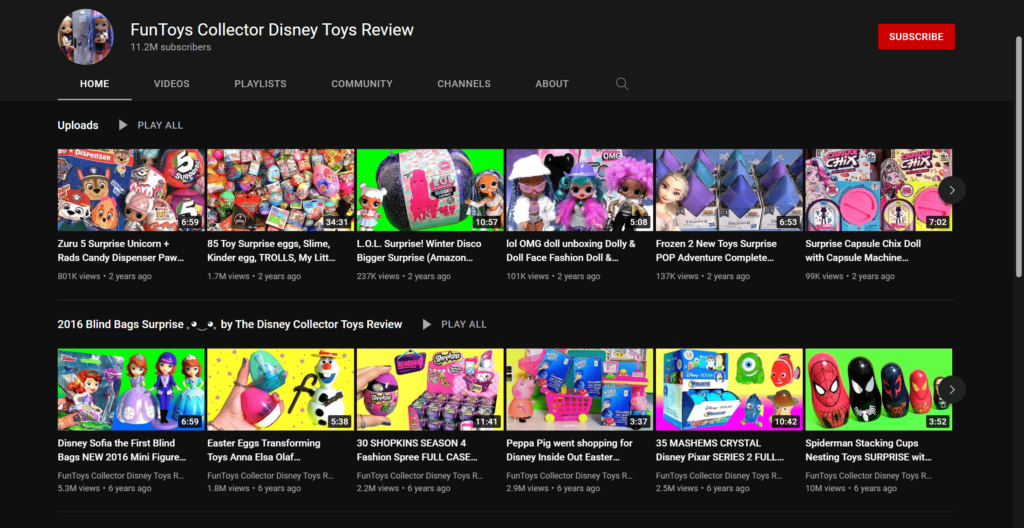The width and height of the screenshot is (1024, 528).
Task: Open Easter Eggs Transforming Toys thumbnail
Action: 281,389
